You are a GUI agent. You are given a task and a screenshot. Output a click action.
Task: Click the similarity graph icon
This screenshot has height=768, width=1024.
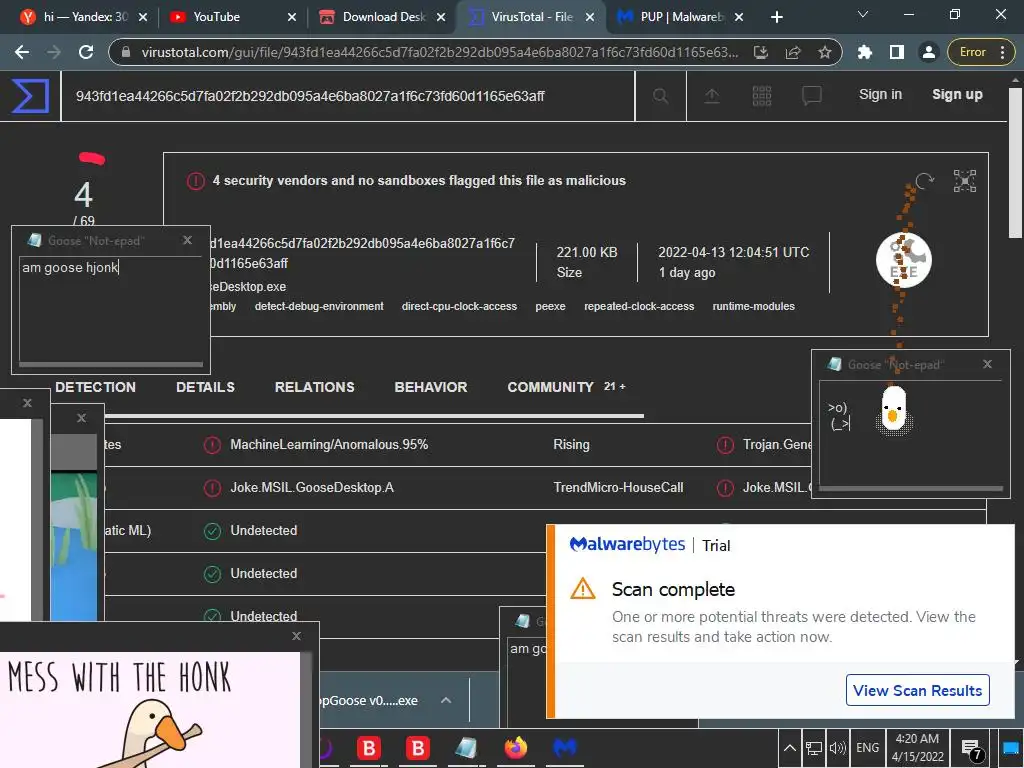coord(965,181)
